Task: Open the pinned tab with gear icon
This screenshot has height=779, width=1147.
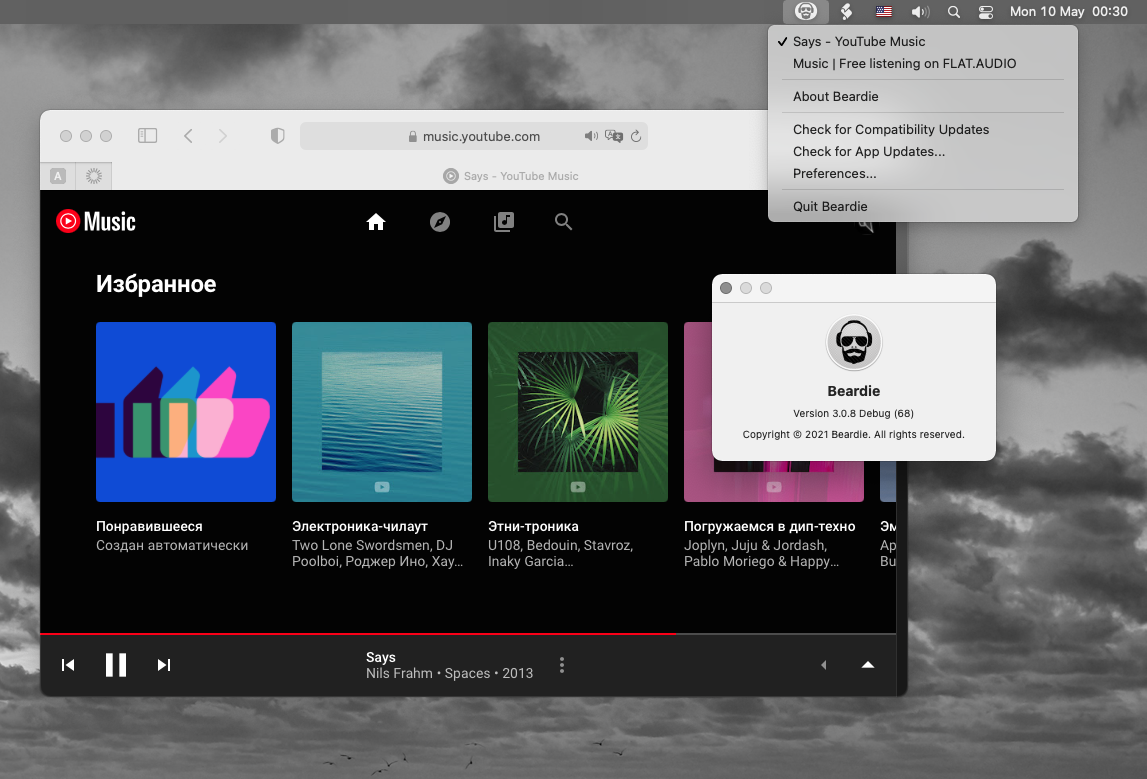Action: [94, 176]
